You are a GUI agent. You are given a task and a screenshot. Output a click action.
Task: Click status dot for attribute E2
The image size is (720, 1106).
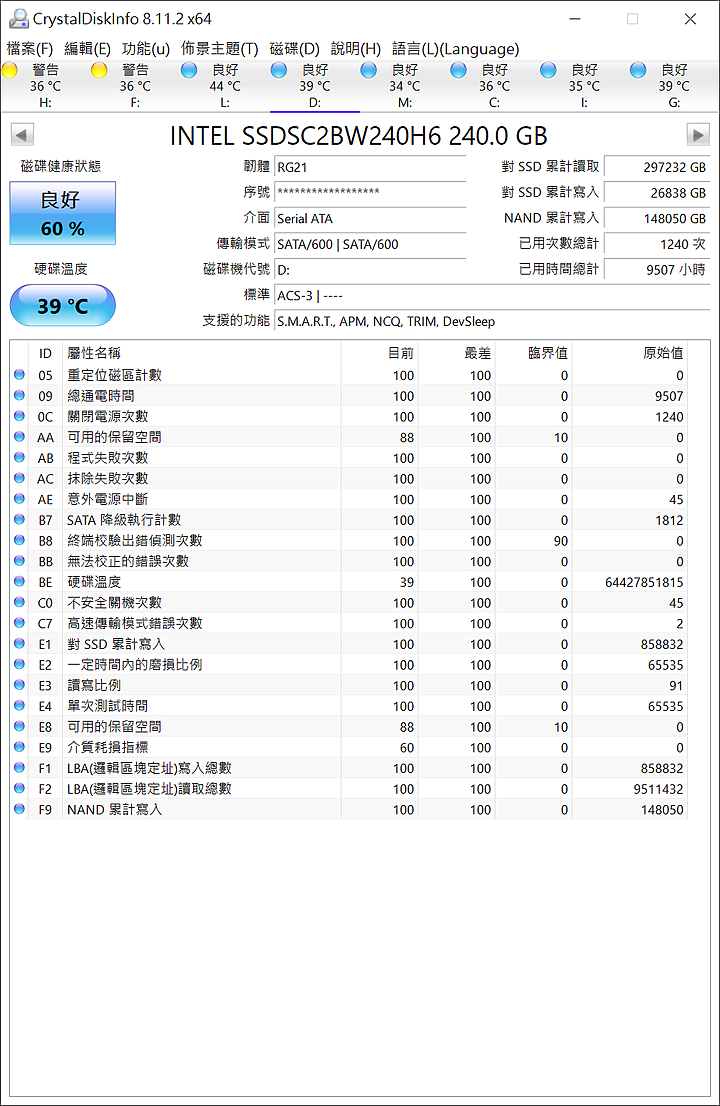[19, 664]
